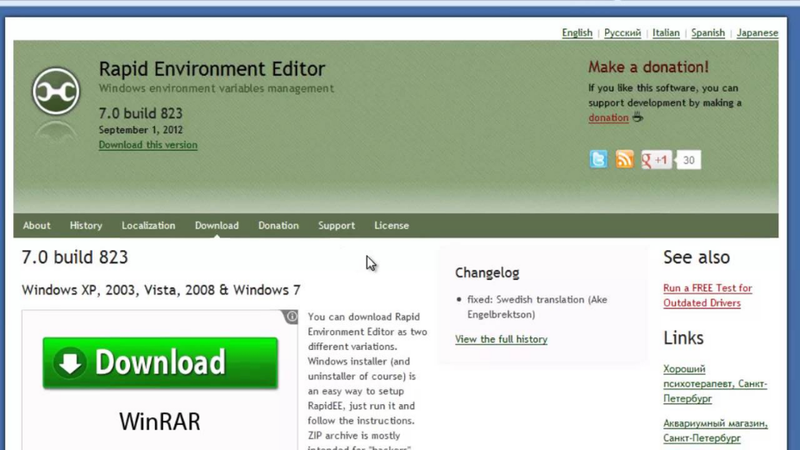The height and width of the screenshot is (450, 800).
Task: Click the red donation link
Action: coord(608,118)
